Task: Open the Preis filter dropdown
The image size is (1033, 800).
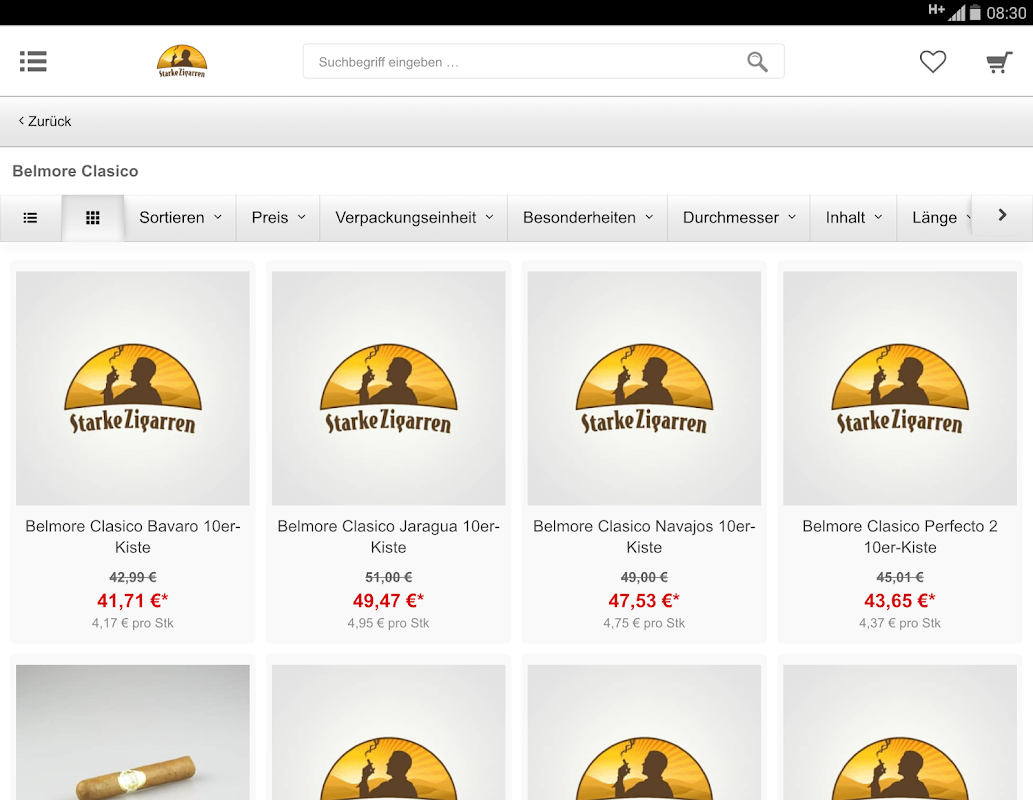Action: (x=278, y=217)
